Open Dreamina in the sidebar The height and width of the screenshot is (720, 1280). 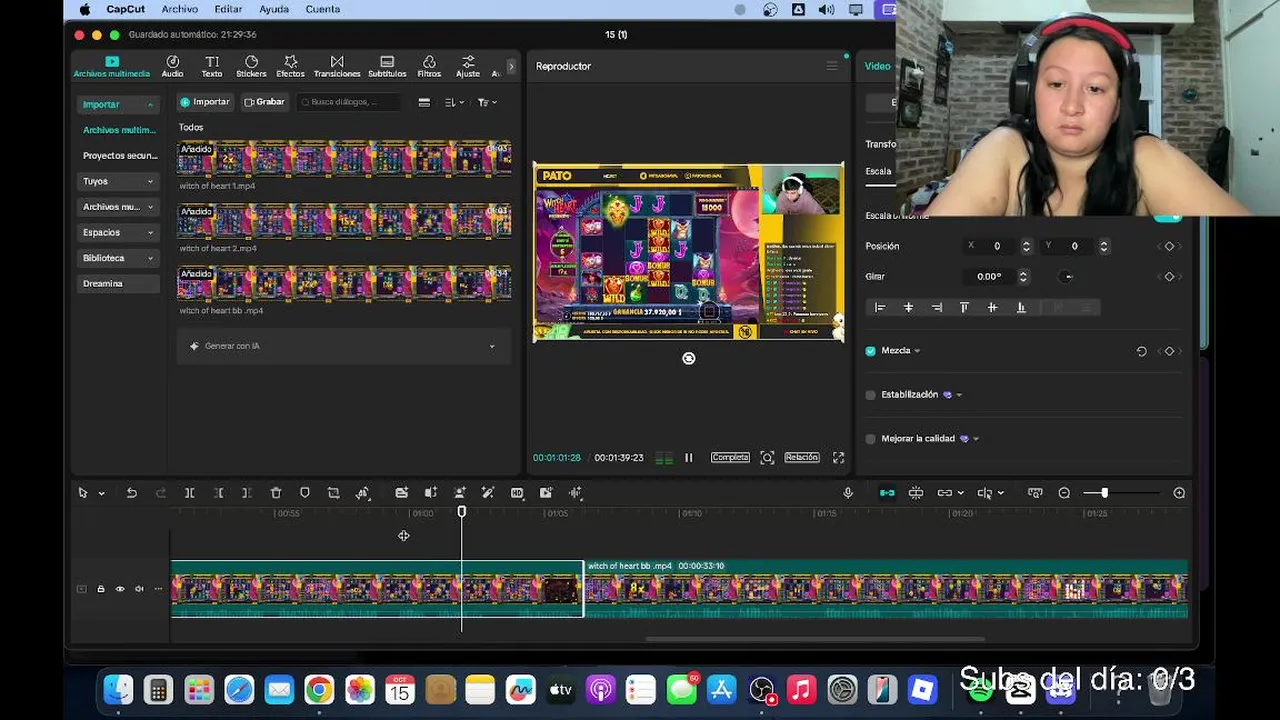click(119, 283)
